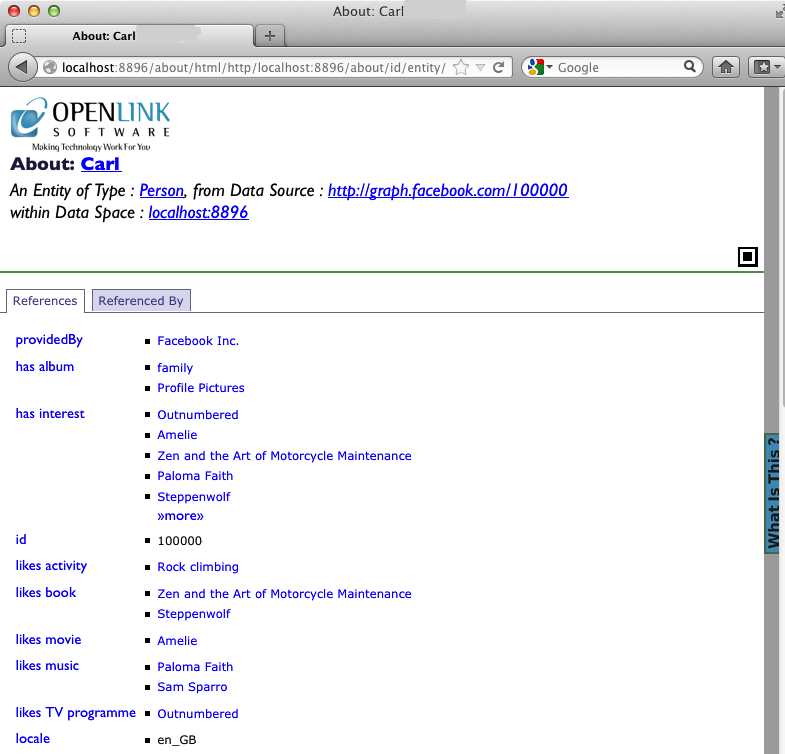Open the What Is This? side panel
Screen dimensions: 785x754
tap(772, 492)
